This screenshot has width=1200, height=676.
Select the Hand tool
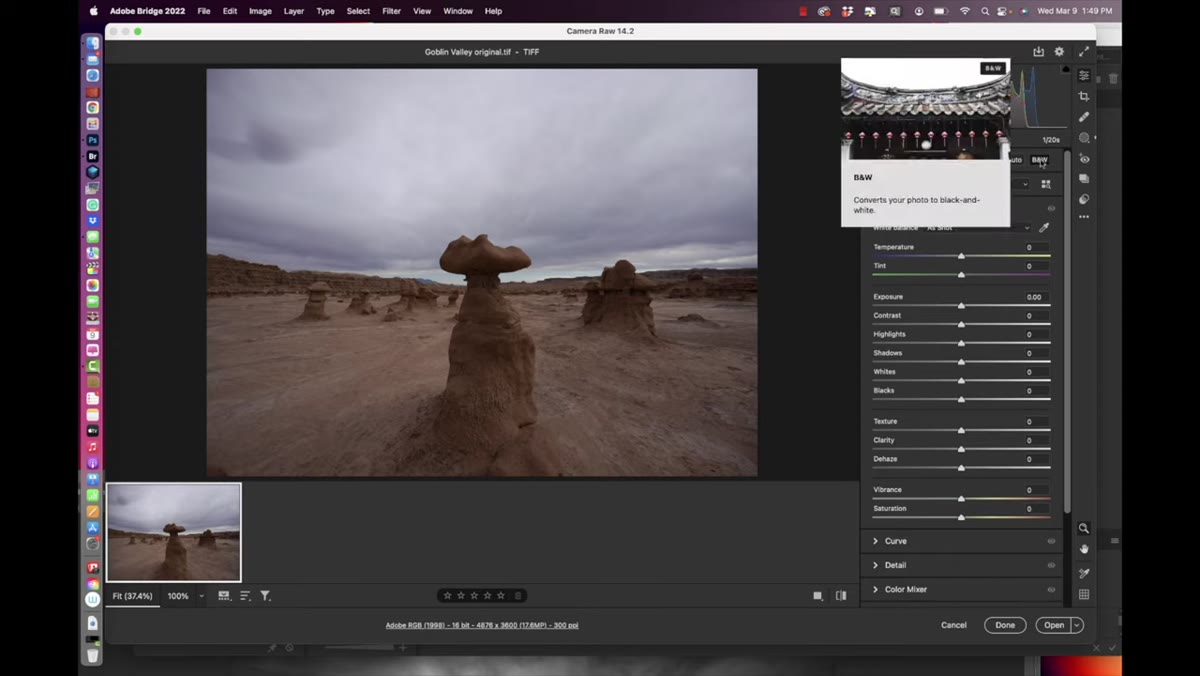point(1084,549)
